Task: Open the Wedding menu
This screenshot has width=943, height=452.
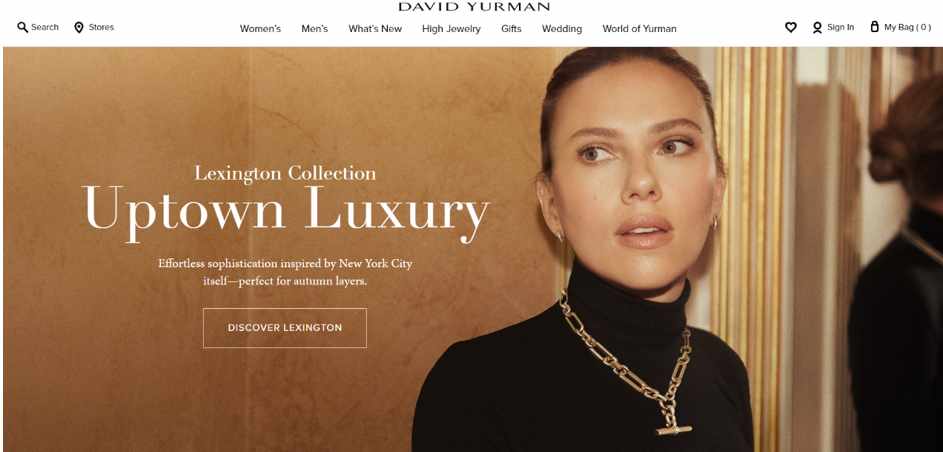Action: (x=562, y=28)
